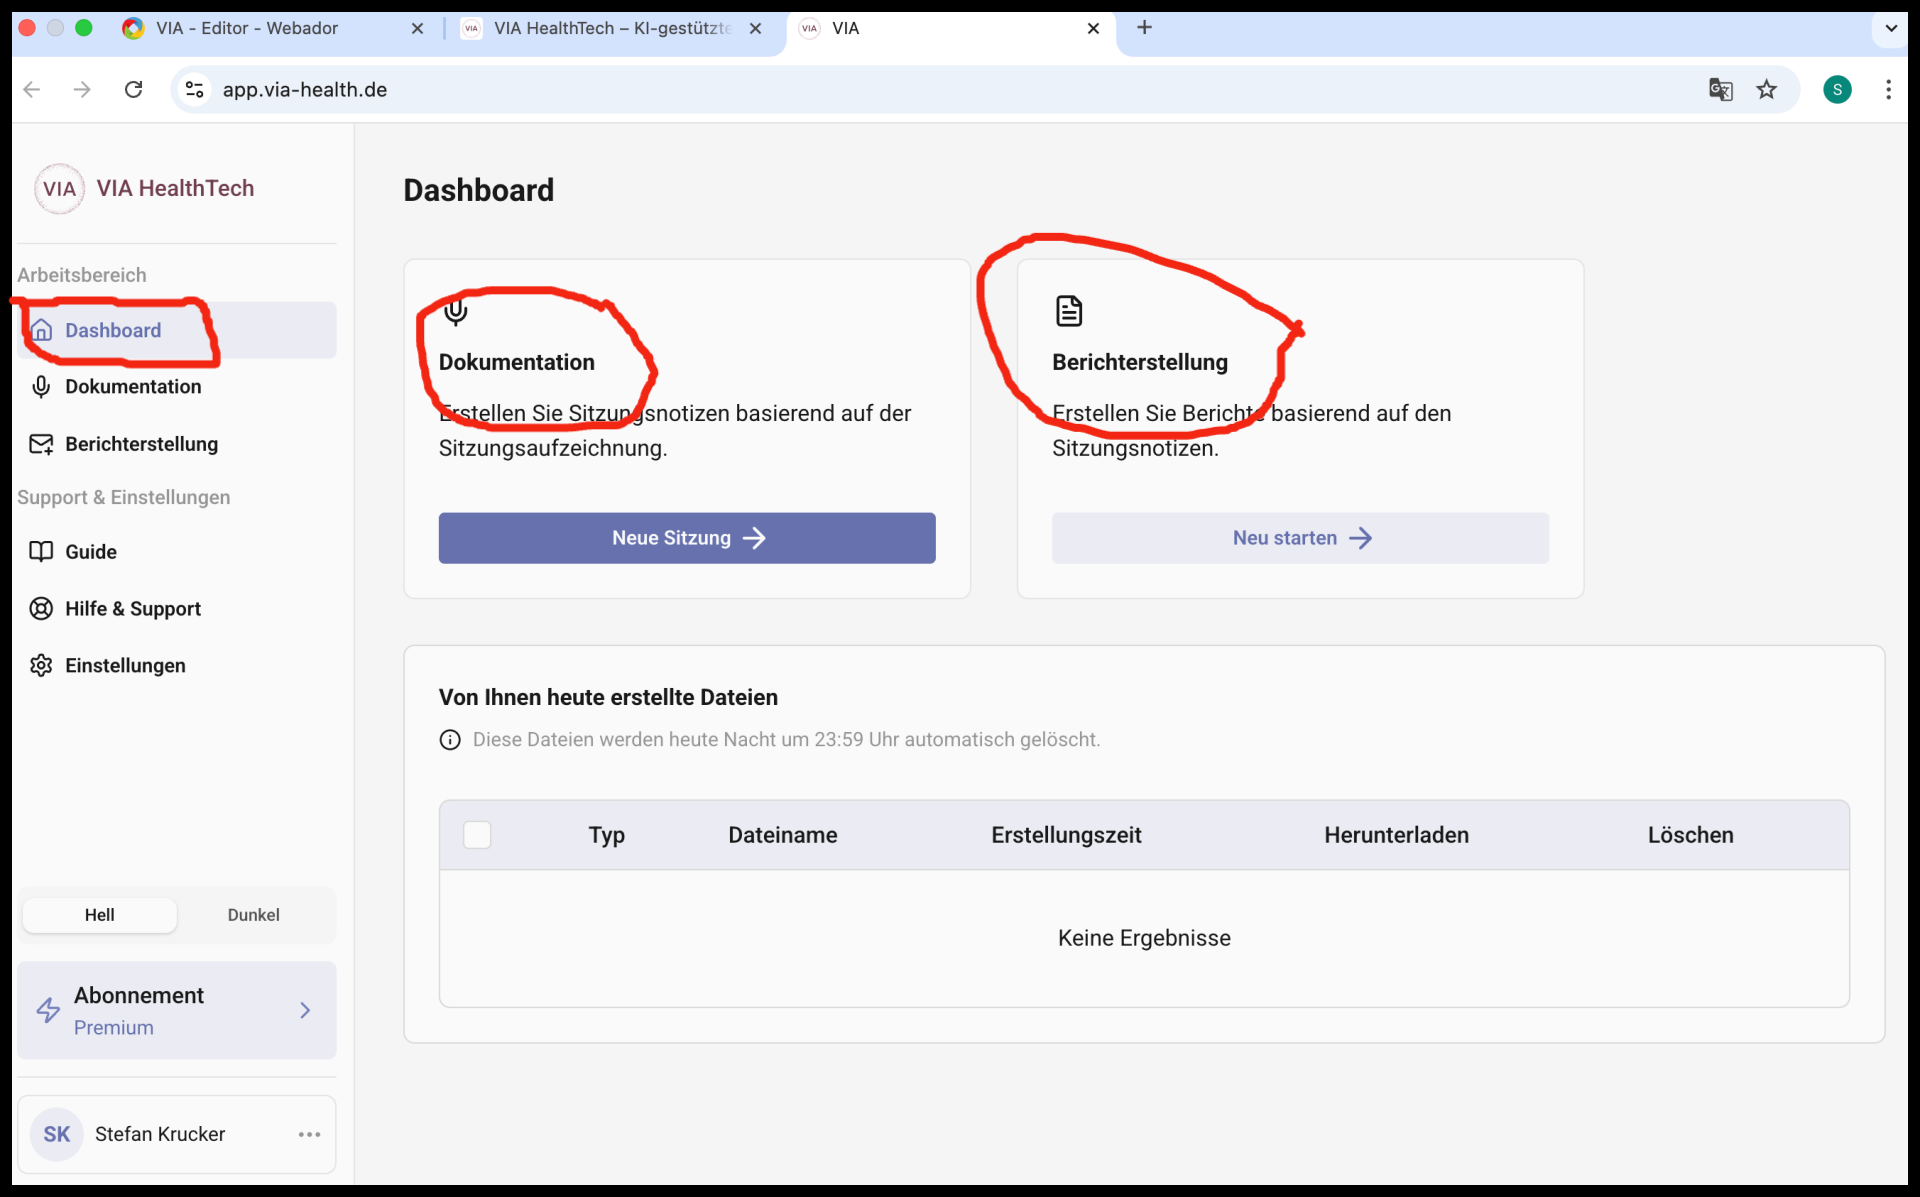Click the Google Translate icon in address bar
Image resolution: width=1920 pixels, height=1197 pixels.
click(x=1720, y=90)
